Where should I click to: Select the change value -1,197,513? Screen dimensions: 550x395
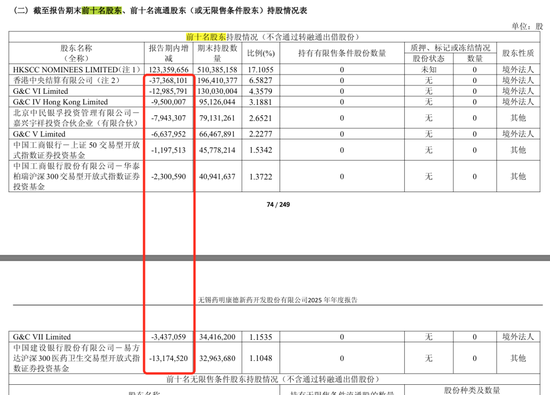[x=168, y=150]
